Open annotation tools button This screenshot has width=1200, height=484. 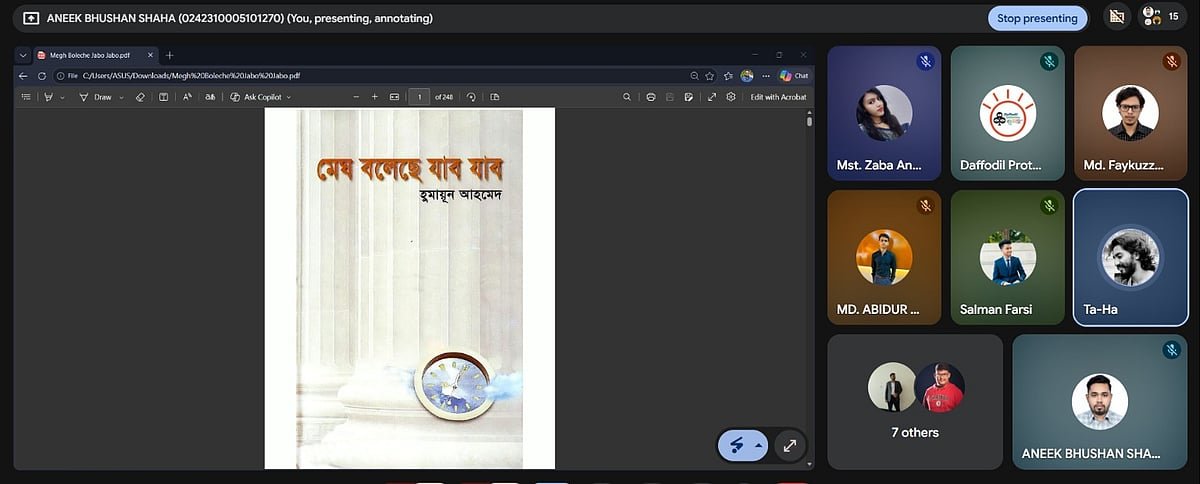click(735, 445)
